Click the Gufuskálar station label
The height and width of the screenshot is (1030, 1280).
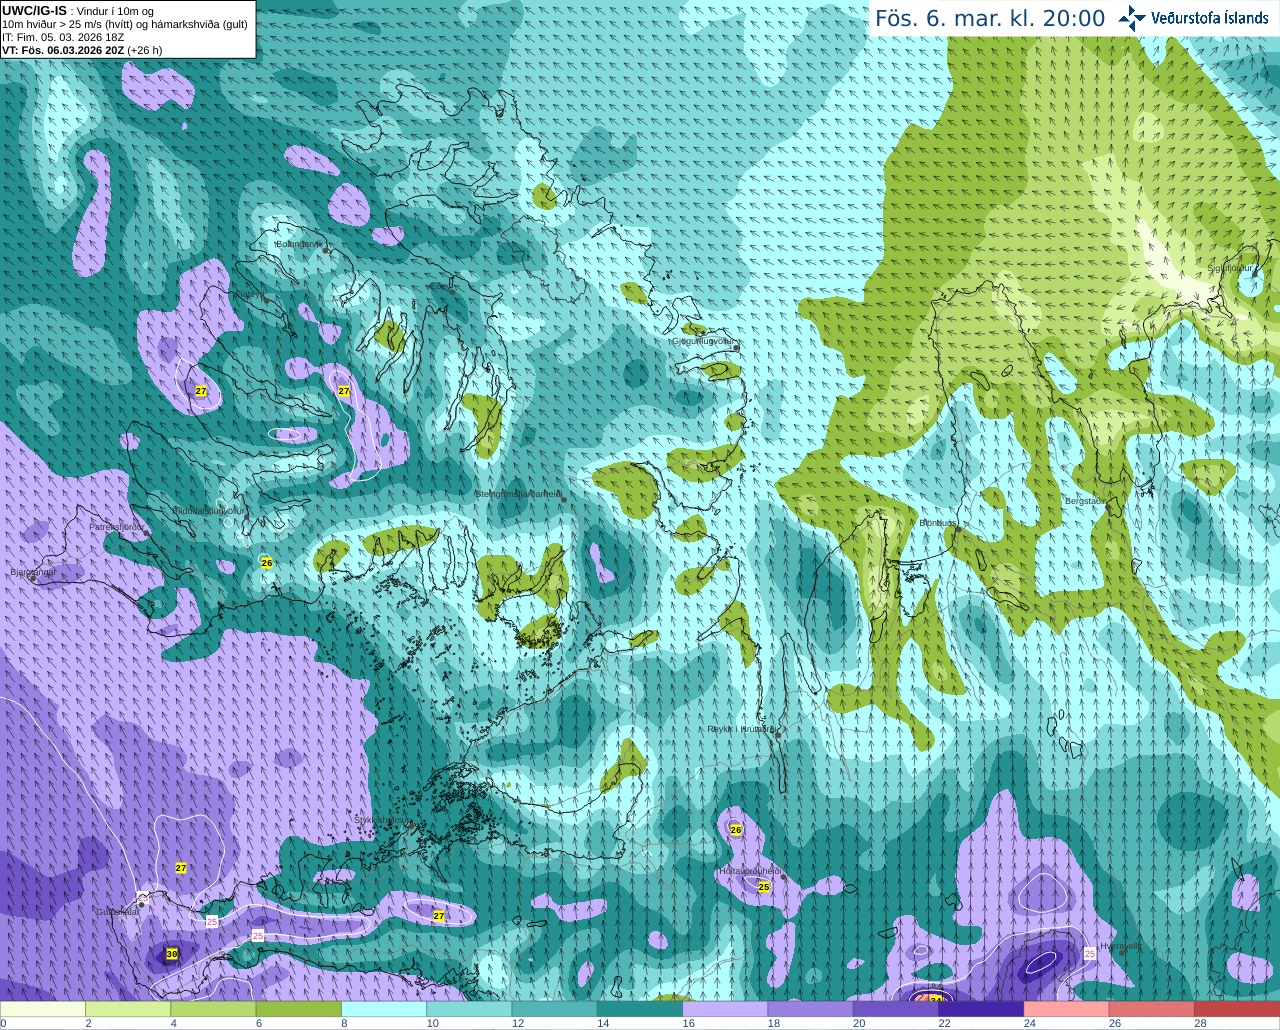pos(117,912)
